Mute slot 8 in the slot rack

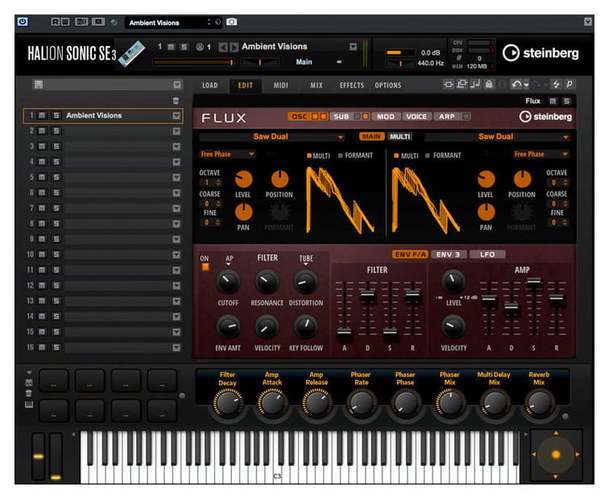[x=42, y=224]
